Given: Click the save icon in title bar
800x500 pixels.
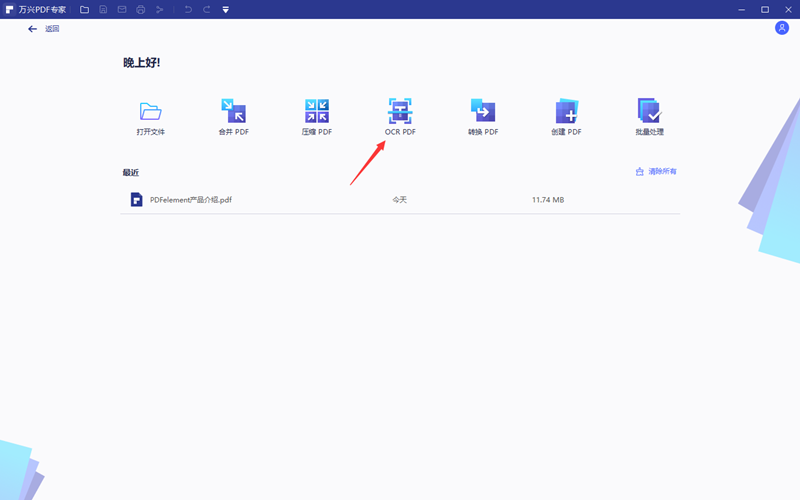Looking at the screenshot, I should tap(103, 9).
